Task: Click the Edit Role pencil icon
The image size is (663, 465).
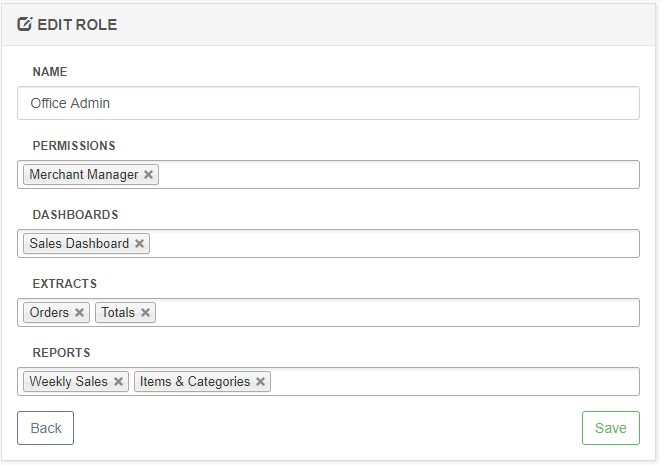Action: 25,24
